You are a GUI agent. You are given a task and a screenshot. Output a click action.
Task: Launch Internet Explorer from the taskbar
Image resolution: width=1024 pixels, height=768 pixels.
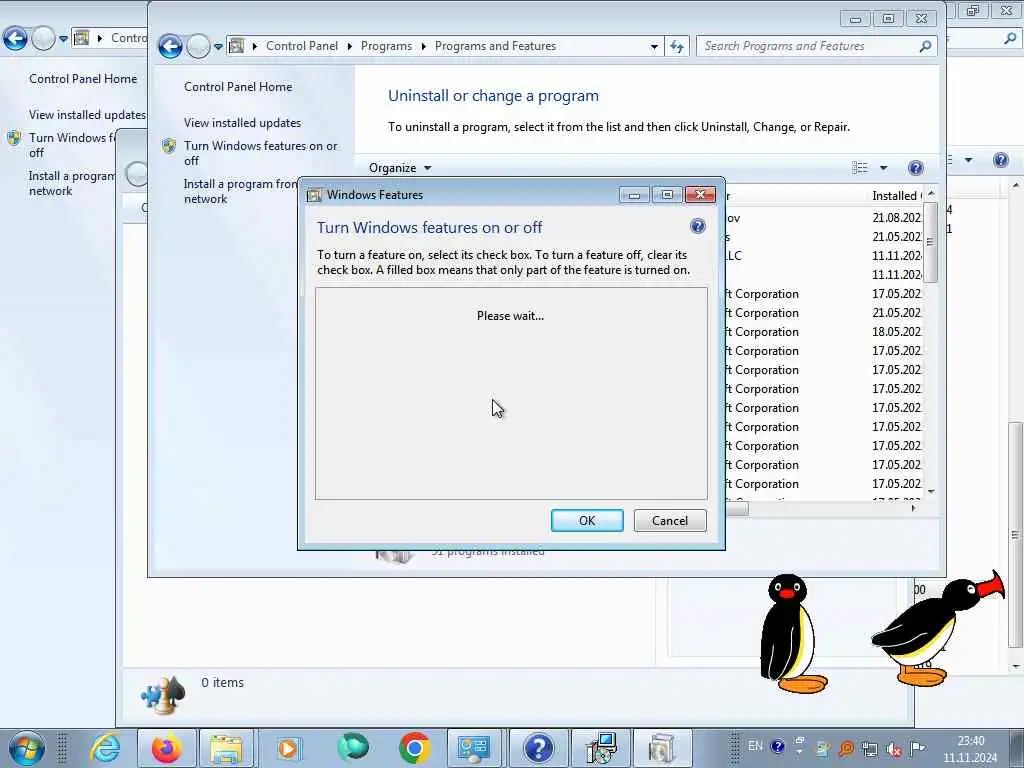click(x=105, y=748)
